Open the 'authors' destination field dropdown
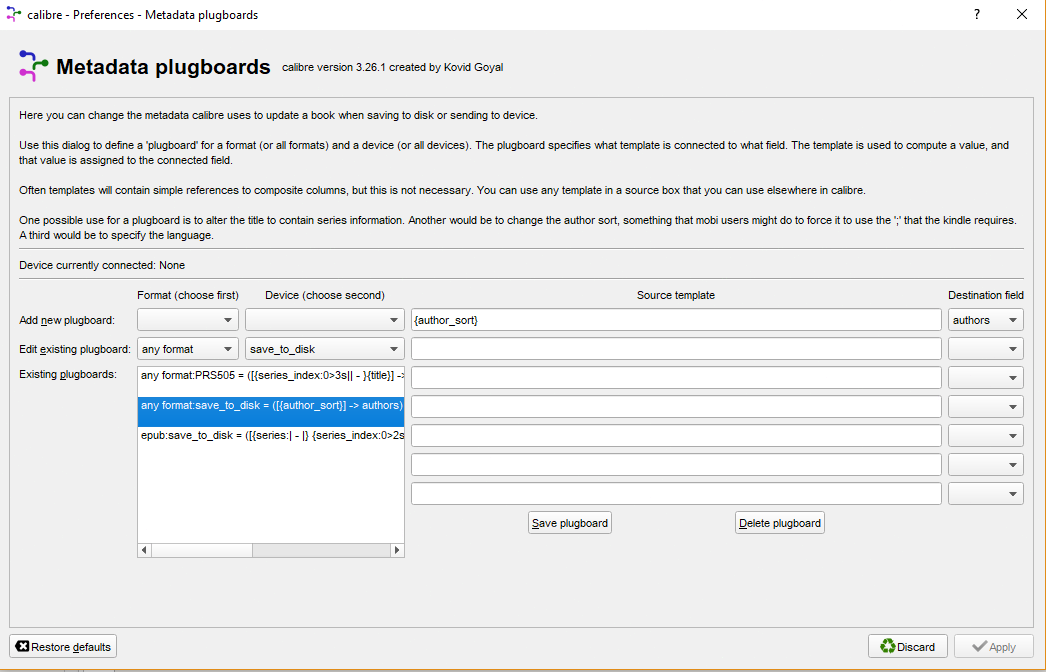The height and width of the screenshot is (672, 1046). pos(985,320)
